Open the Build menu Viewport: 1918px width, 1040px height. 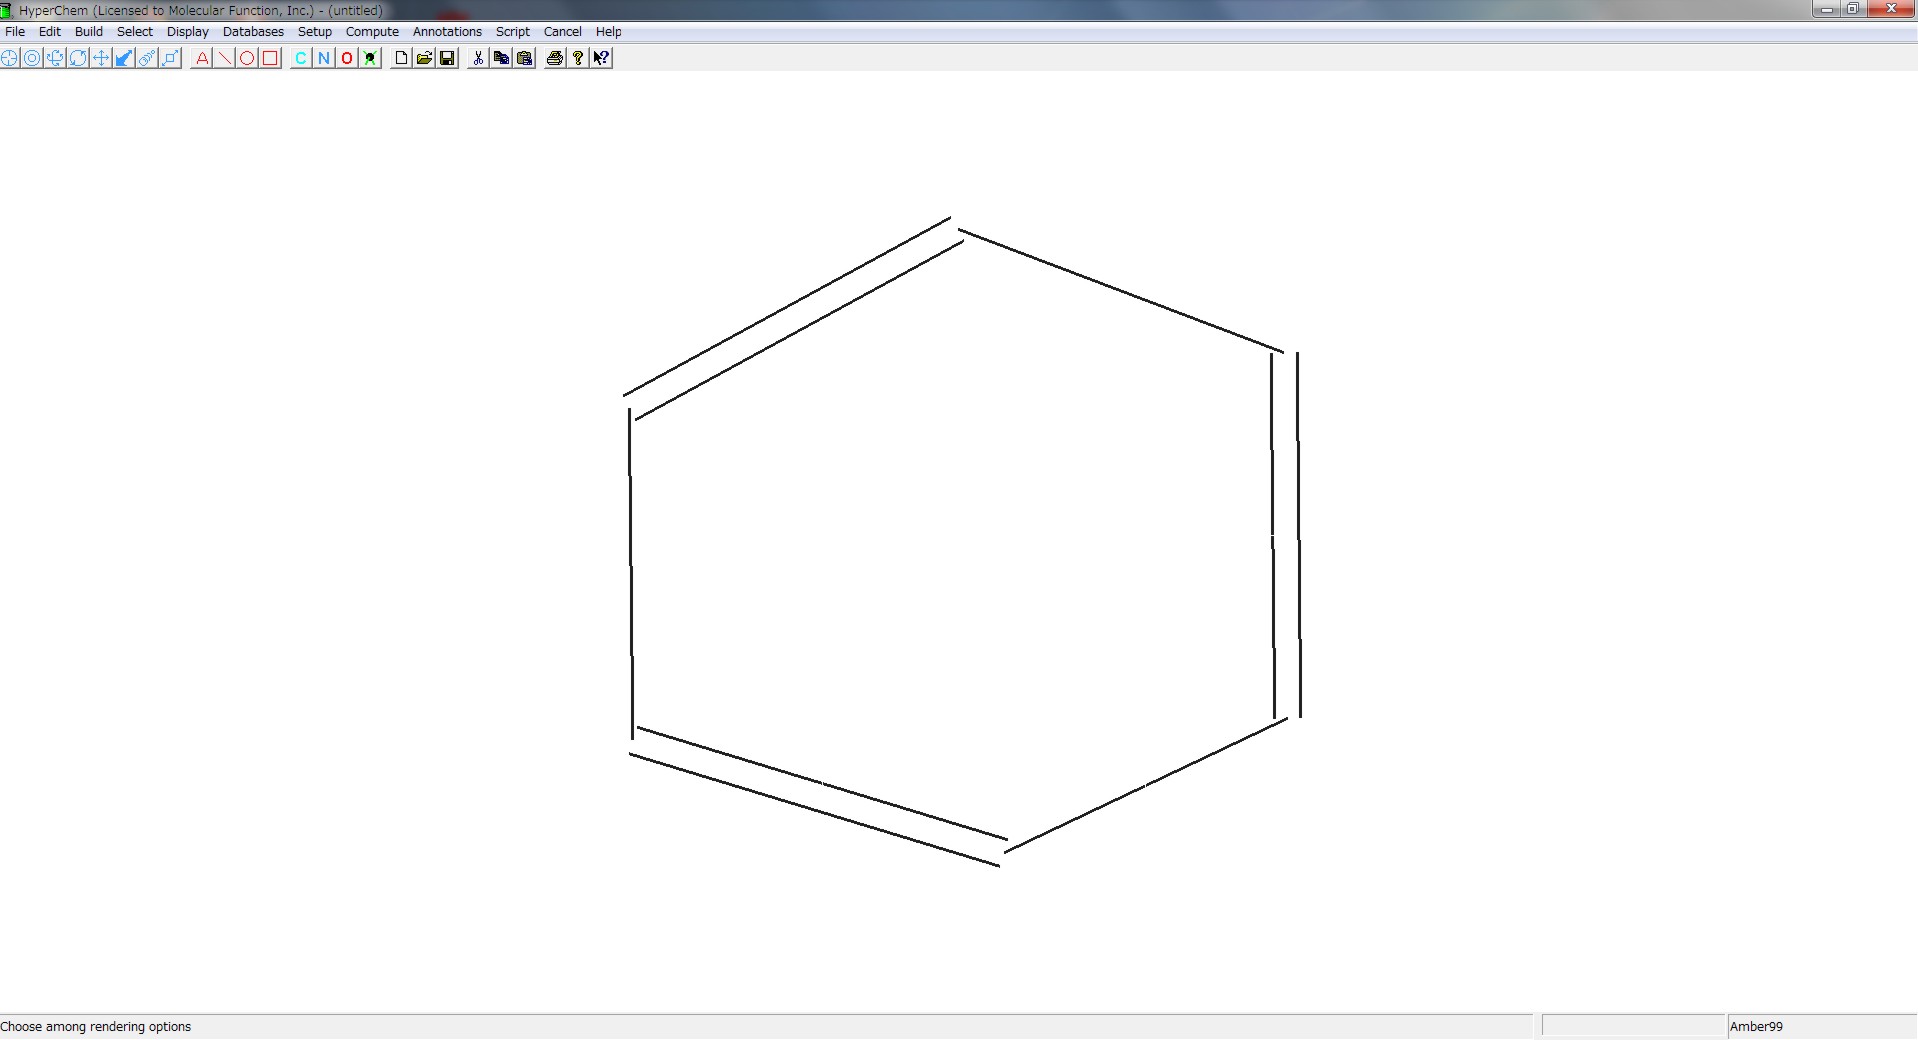click(x=89, y=32)
